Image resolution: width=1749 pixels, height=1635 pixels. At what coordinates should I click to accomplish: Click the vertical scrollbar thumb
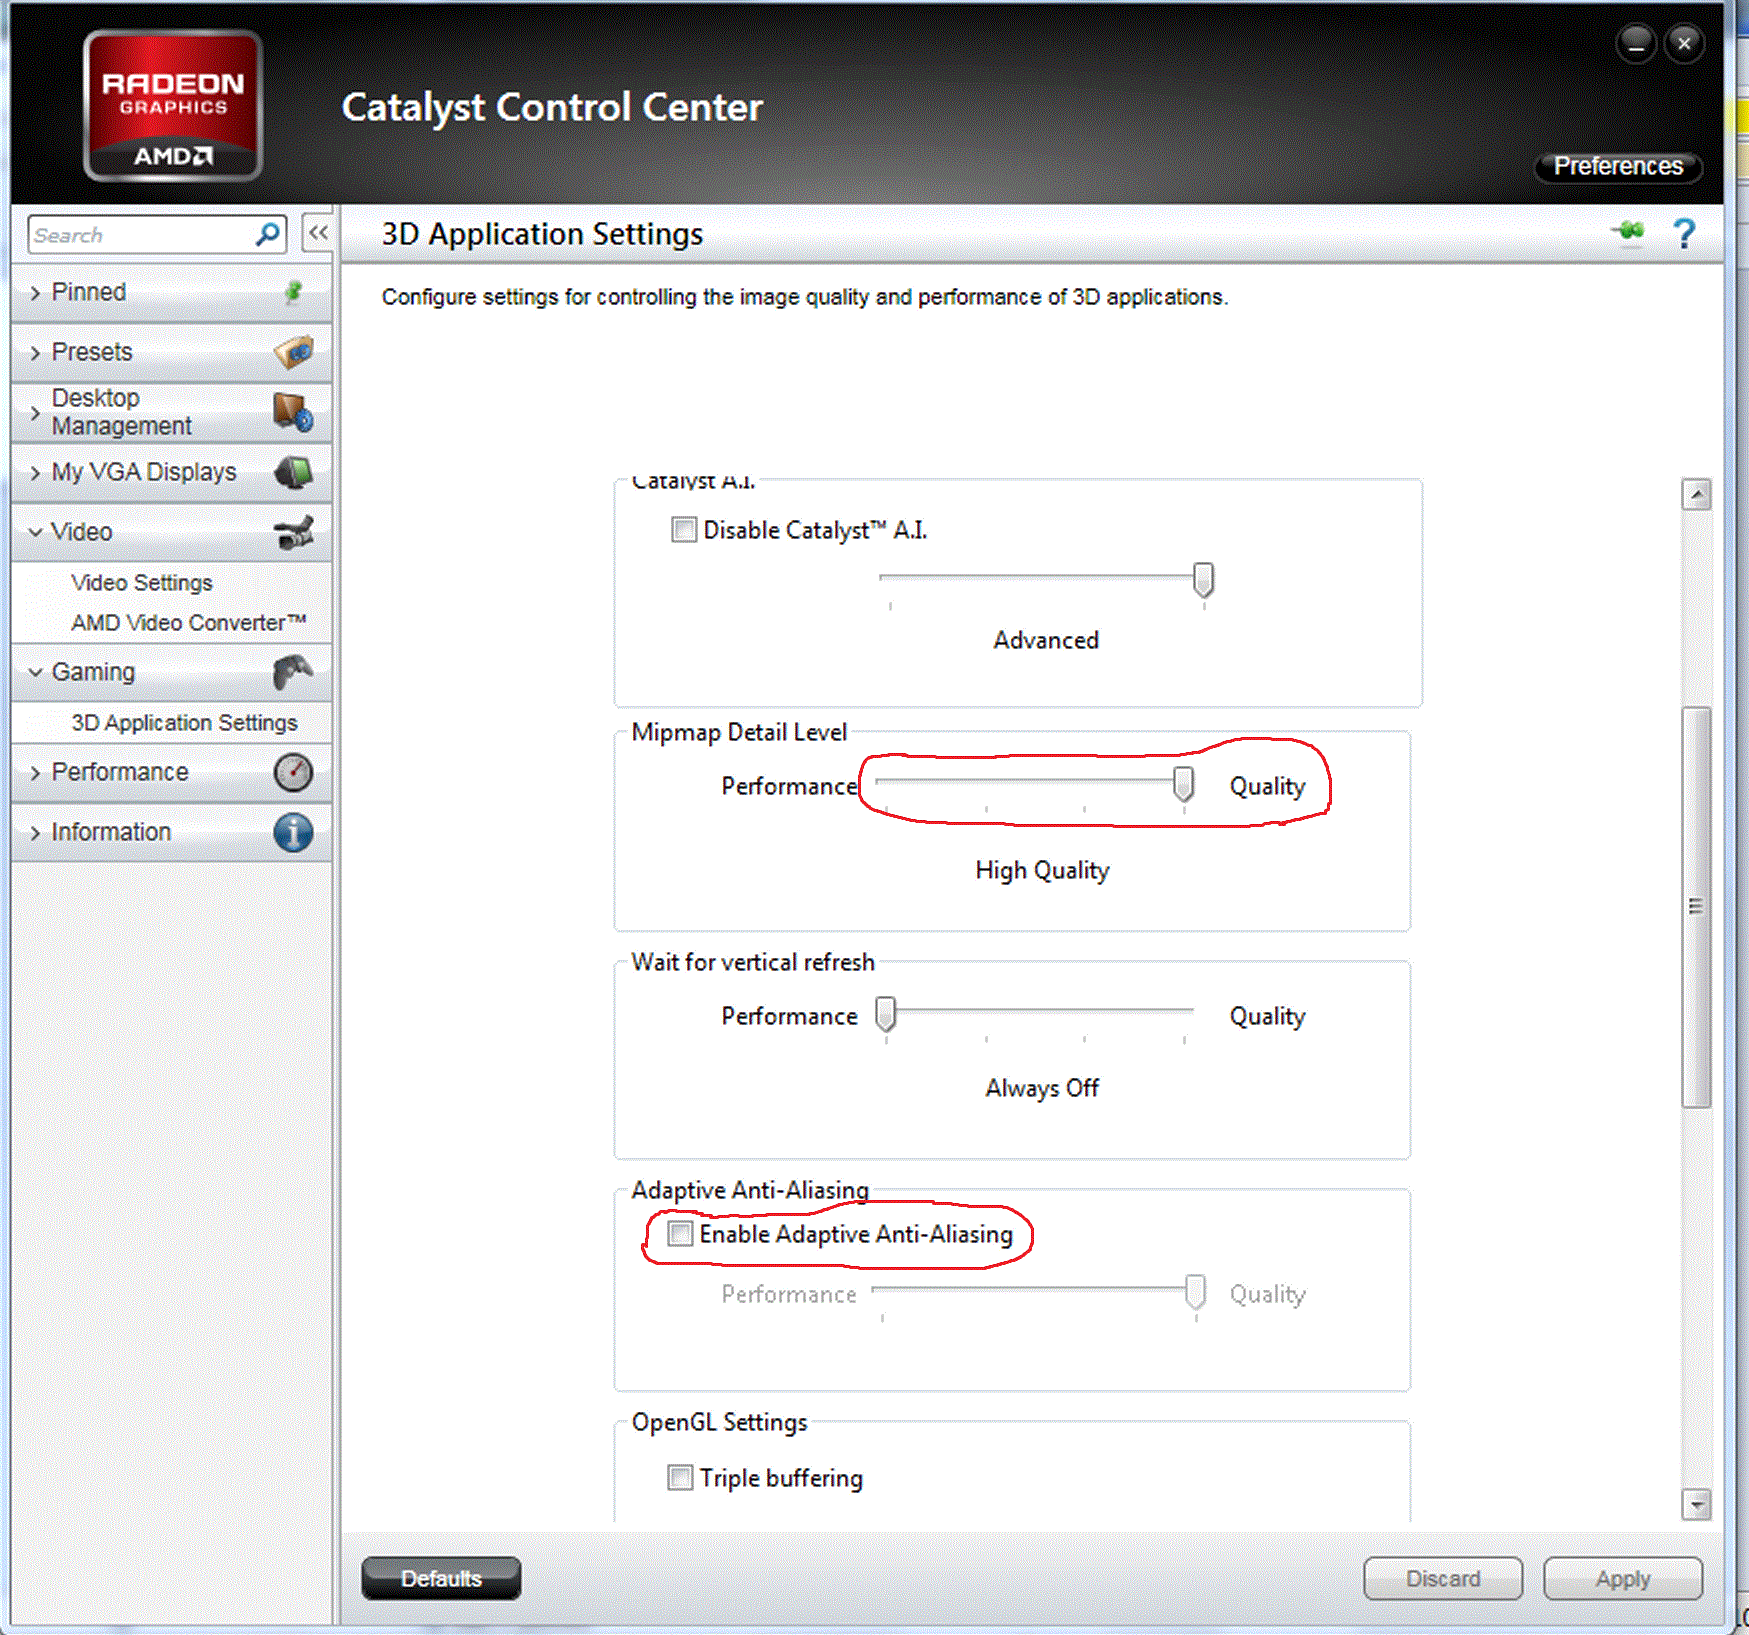point(1696,907)
